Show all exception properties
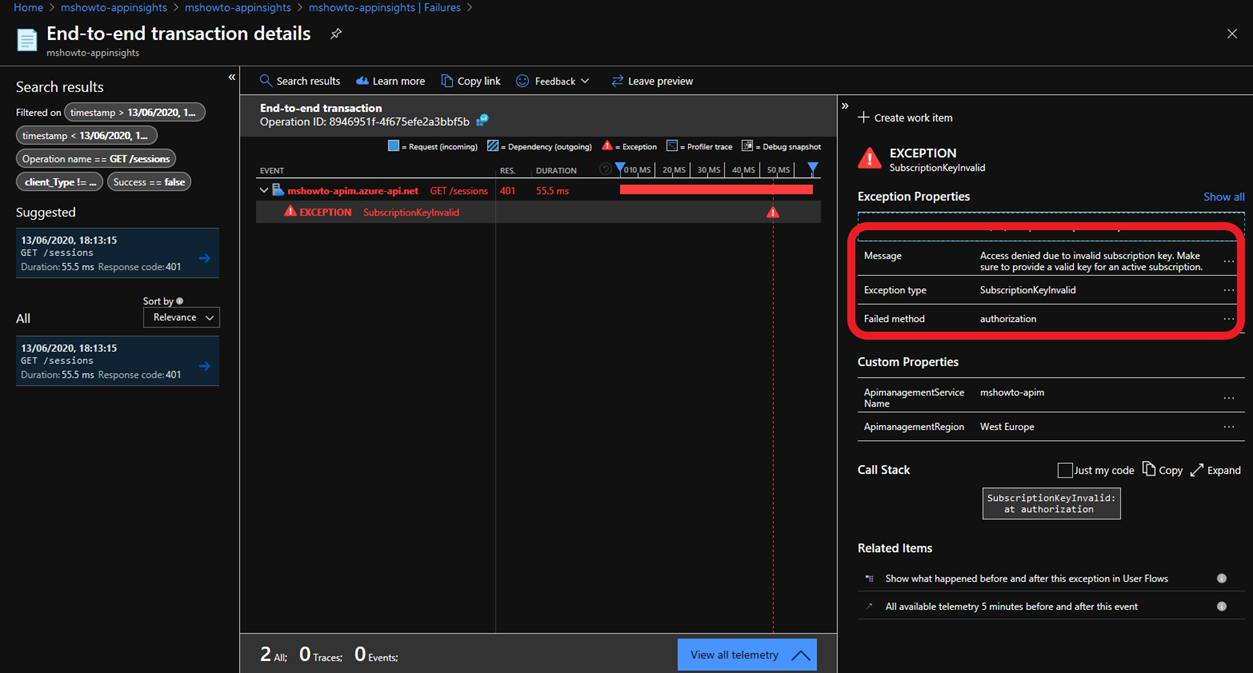1253x673 pixels. click(x=1224, y=197)
